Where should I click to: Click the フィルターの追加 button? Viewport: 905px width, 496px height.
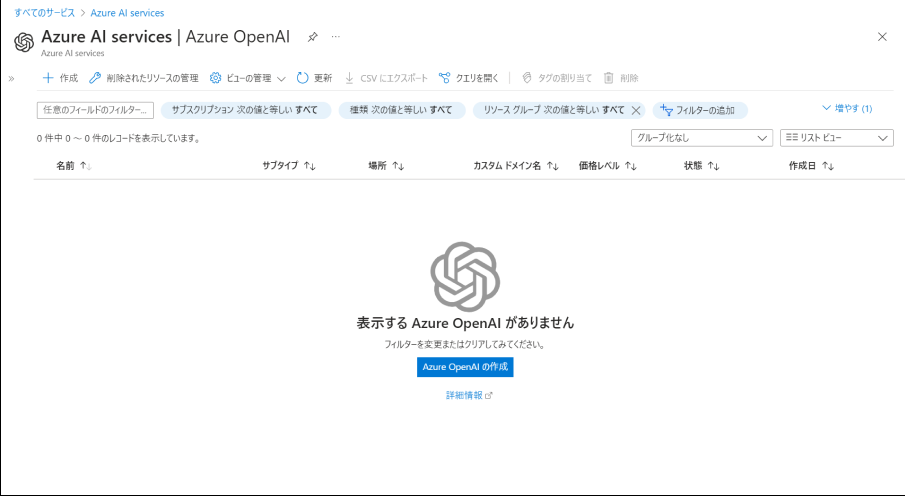[x=700, y=110]
